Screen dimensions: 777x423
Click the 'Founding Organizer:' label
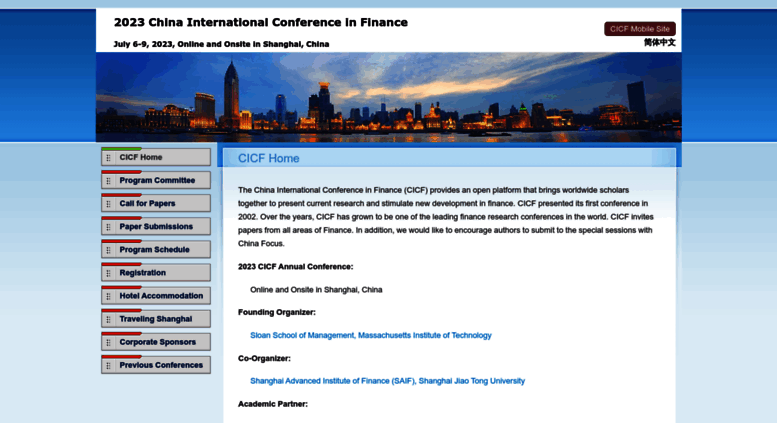point(277,313)
